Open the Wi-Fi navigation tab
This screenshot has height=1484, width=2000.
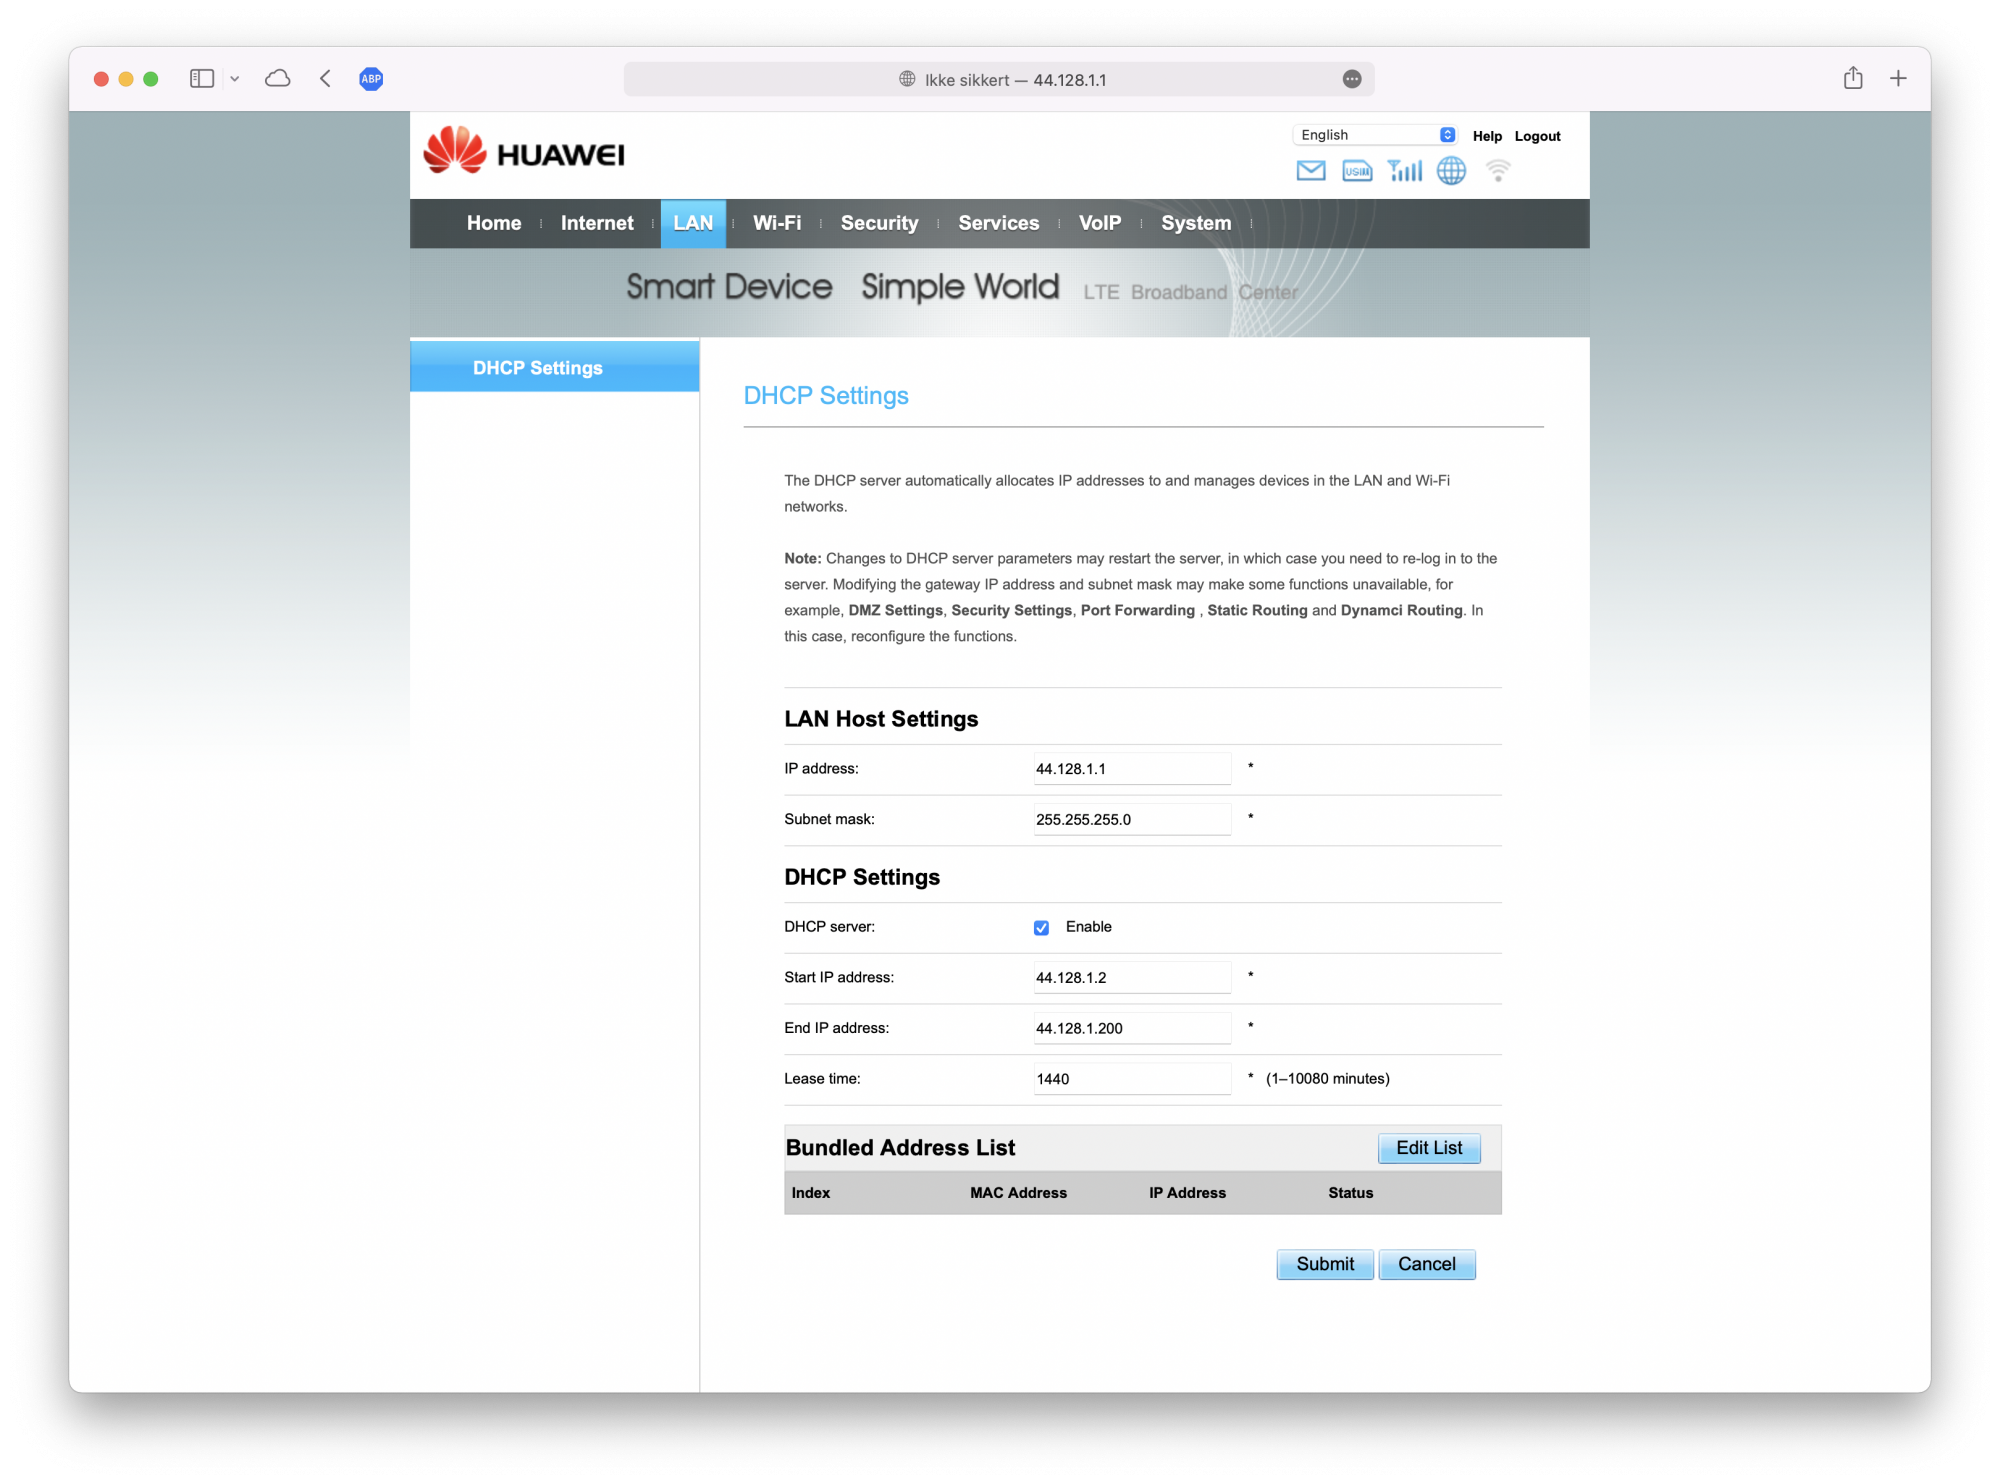tap(777, 223)
